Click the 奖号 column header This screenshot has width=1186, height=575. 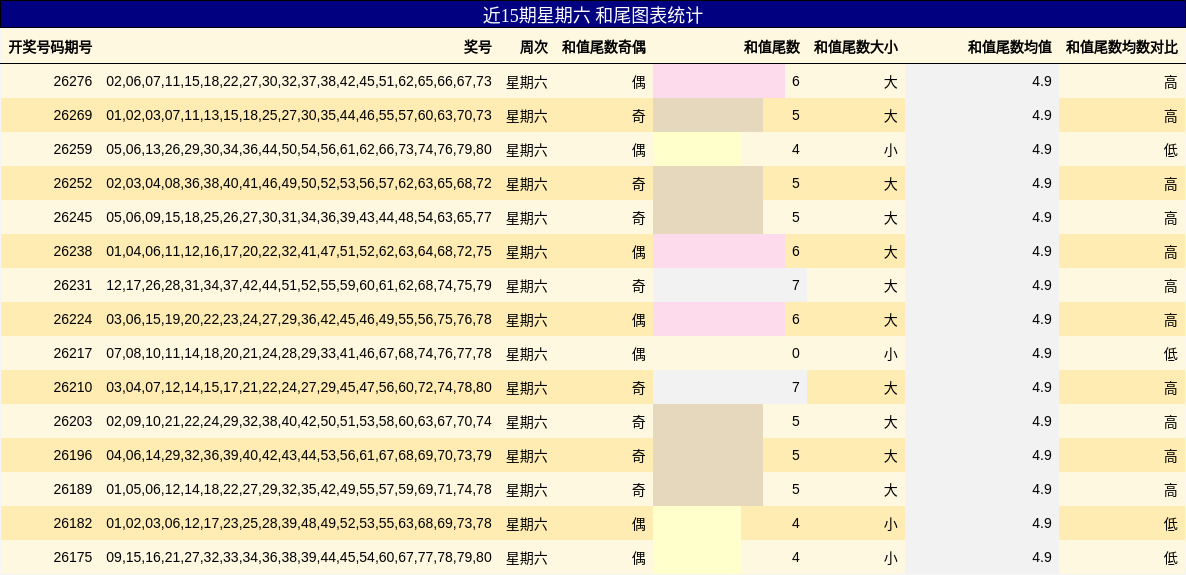point(477,47)
